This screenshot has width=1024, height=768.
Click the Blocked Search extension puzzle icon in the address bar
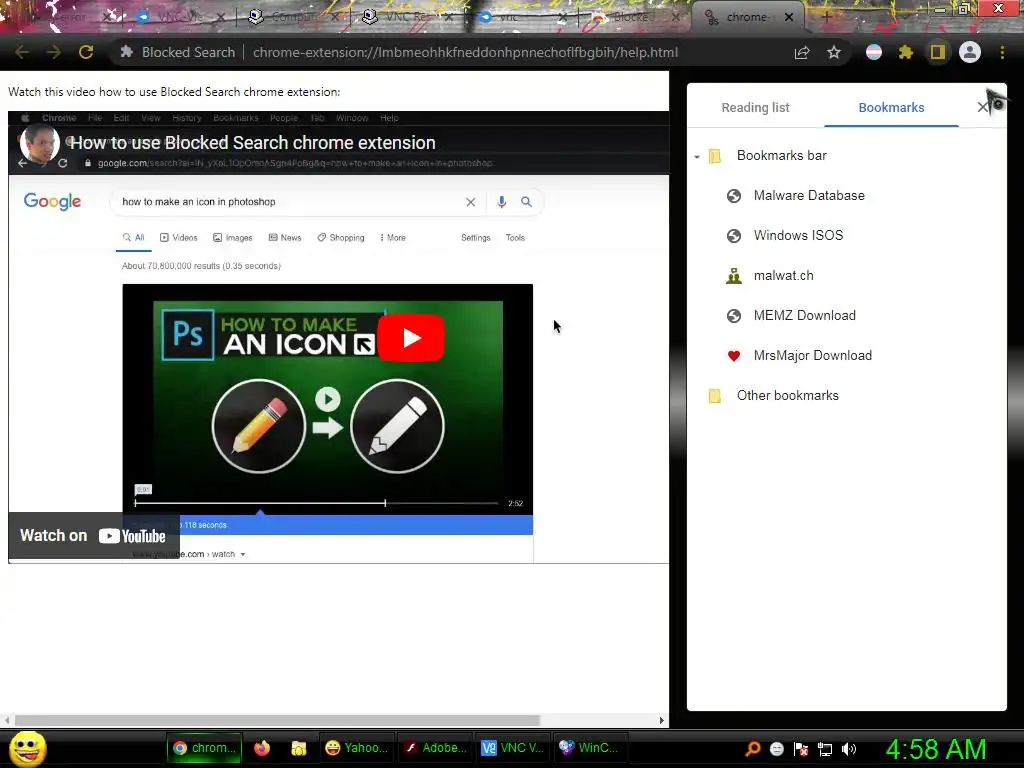click(127, 52)
